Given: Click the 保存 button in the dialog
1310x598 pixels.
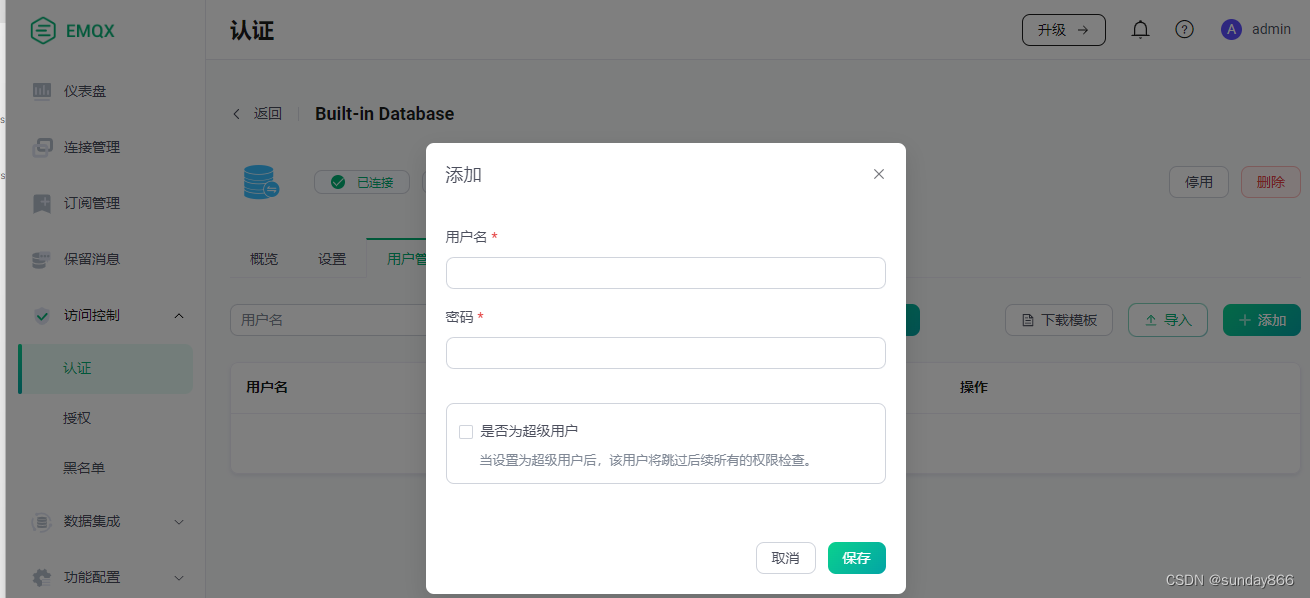Looking at the screenshot, I should (x=856, y=557).
